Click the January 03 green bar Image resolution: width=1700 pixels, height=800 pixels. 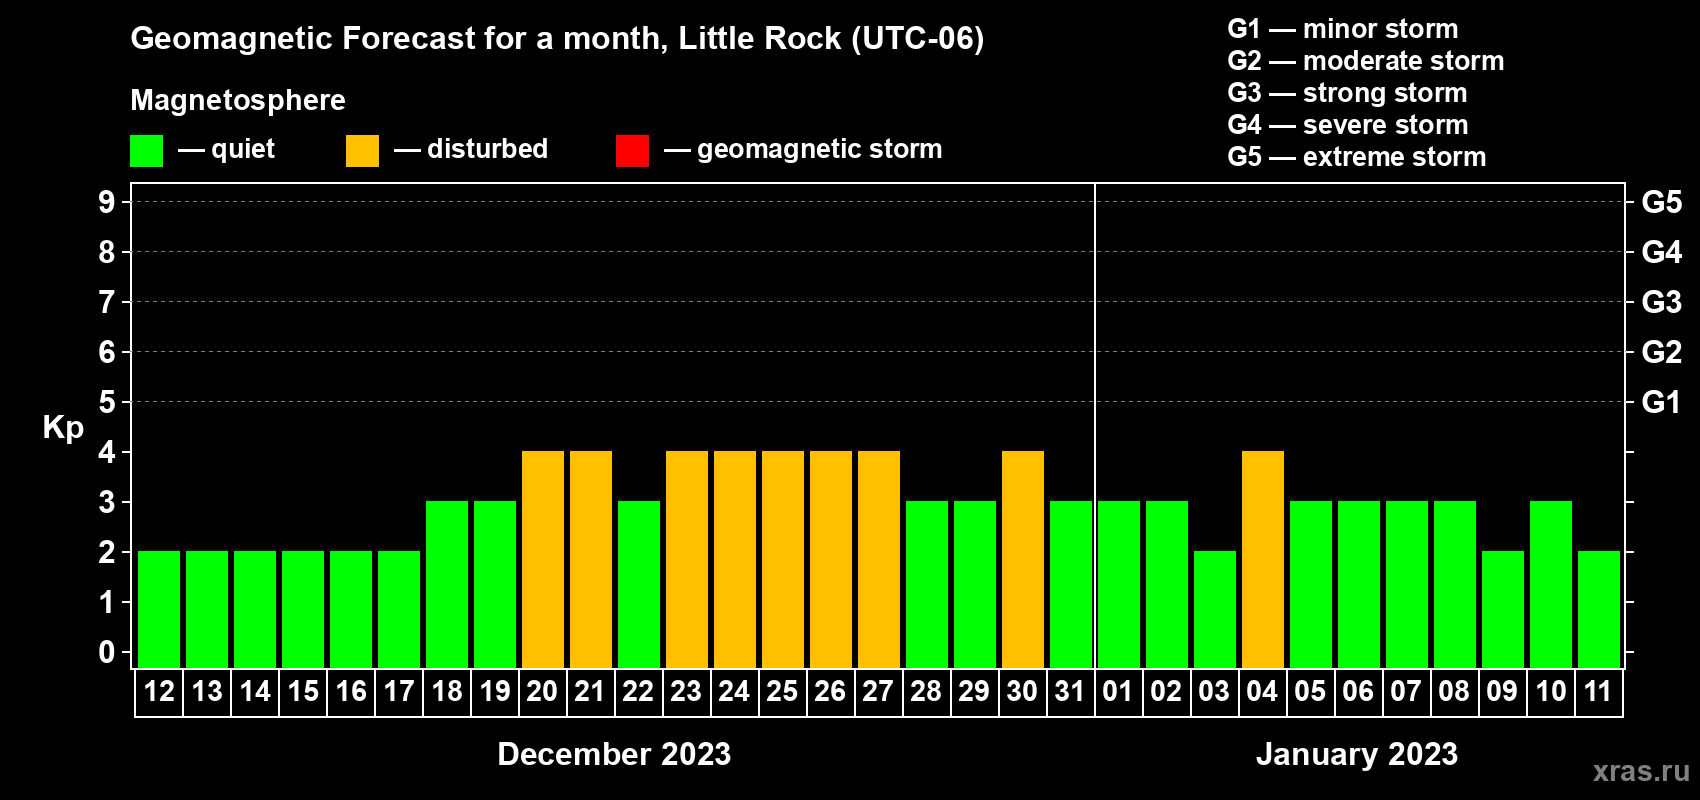tap(1215, 609)
